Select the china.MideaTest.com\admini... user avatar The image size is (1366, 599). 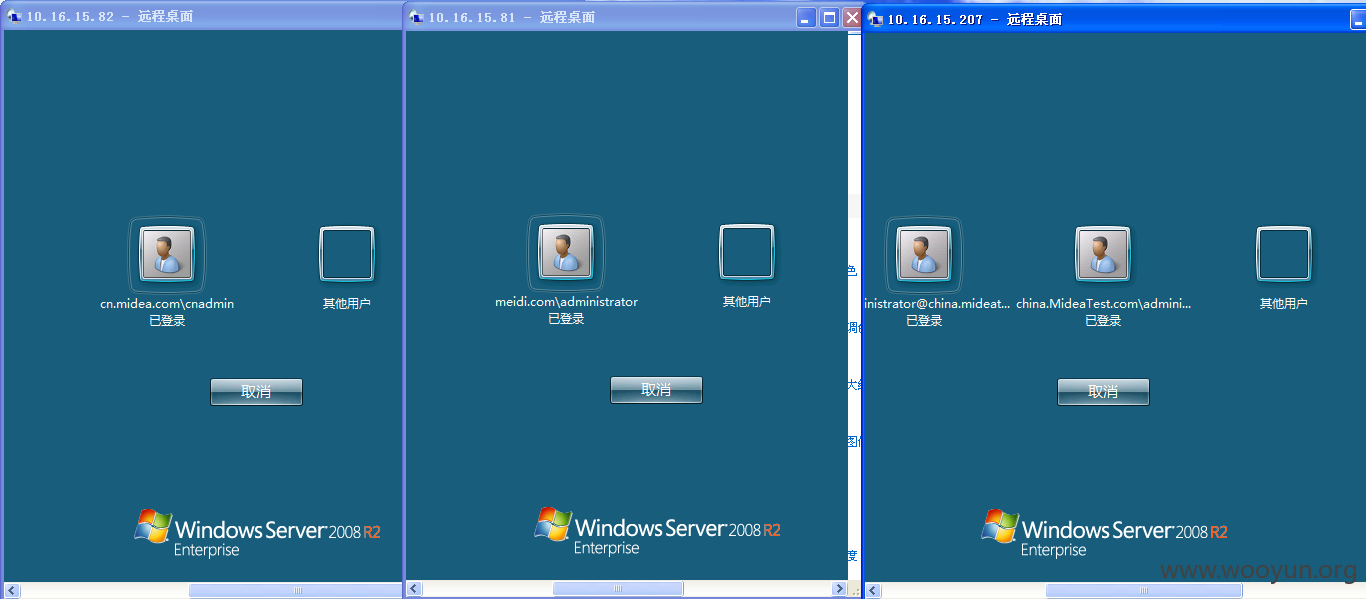[1103, 252]
